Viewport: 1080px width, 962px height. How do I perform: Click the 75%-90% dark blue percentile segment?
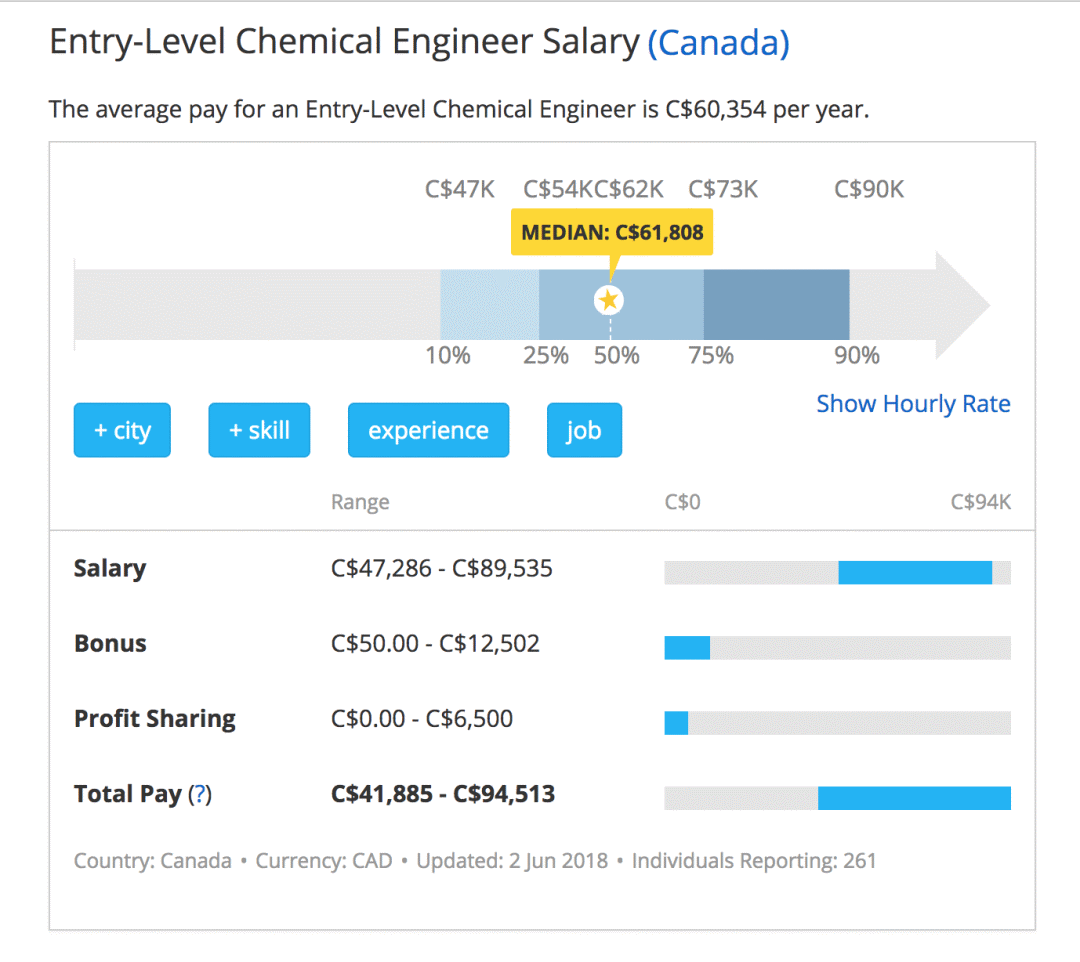(776, 304)
